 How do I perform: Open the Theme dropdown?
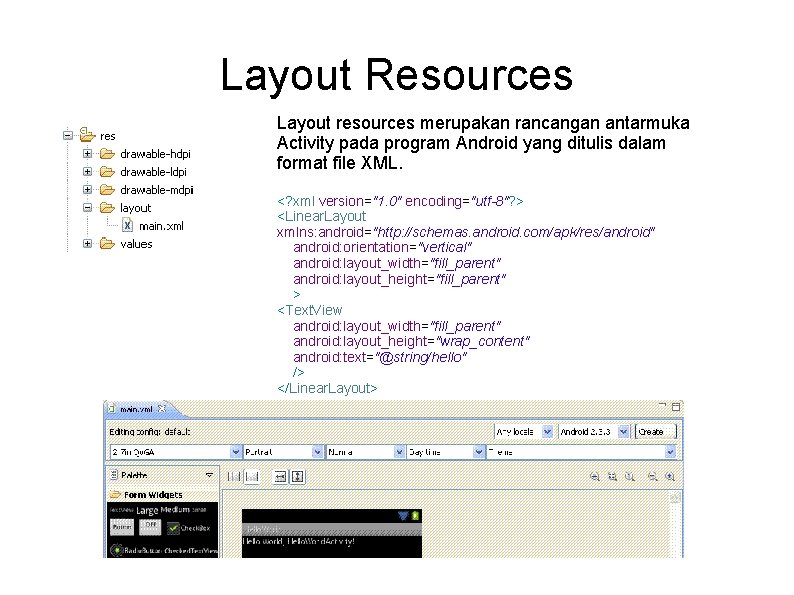[581, 451]
